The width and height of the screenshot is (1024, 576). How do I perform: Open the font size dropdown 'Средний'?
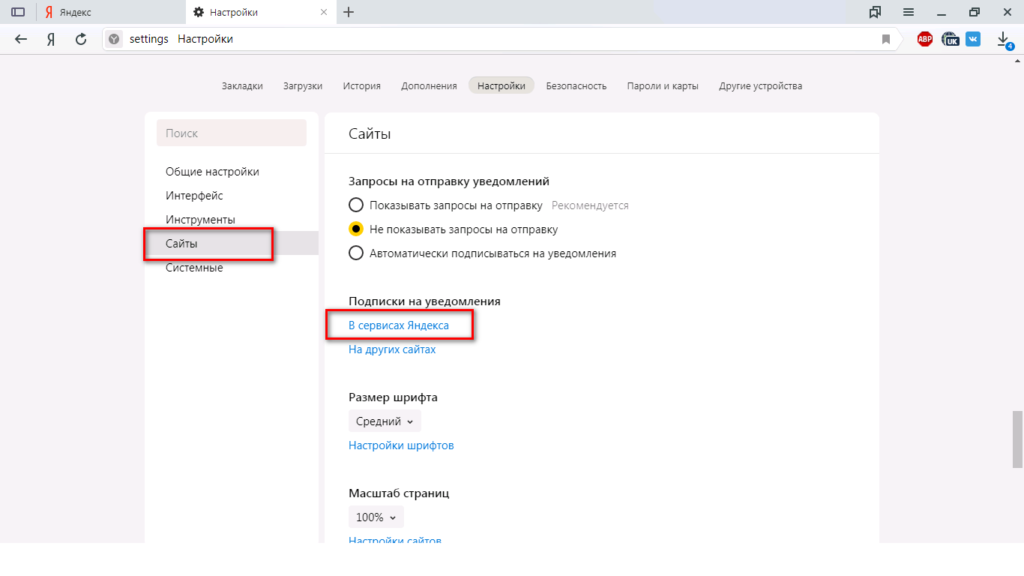[x=385, y=421]
